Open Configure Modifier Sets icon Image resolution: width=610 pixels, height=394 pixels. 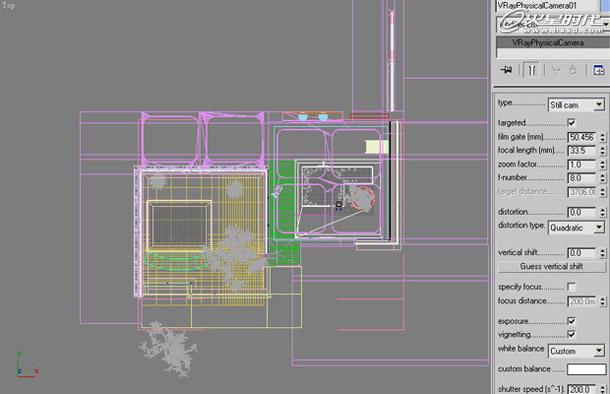pyautogui.click(x=599, y=70)
